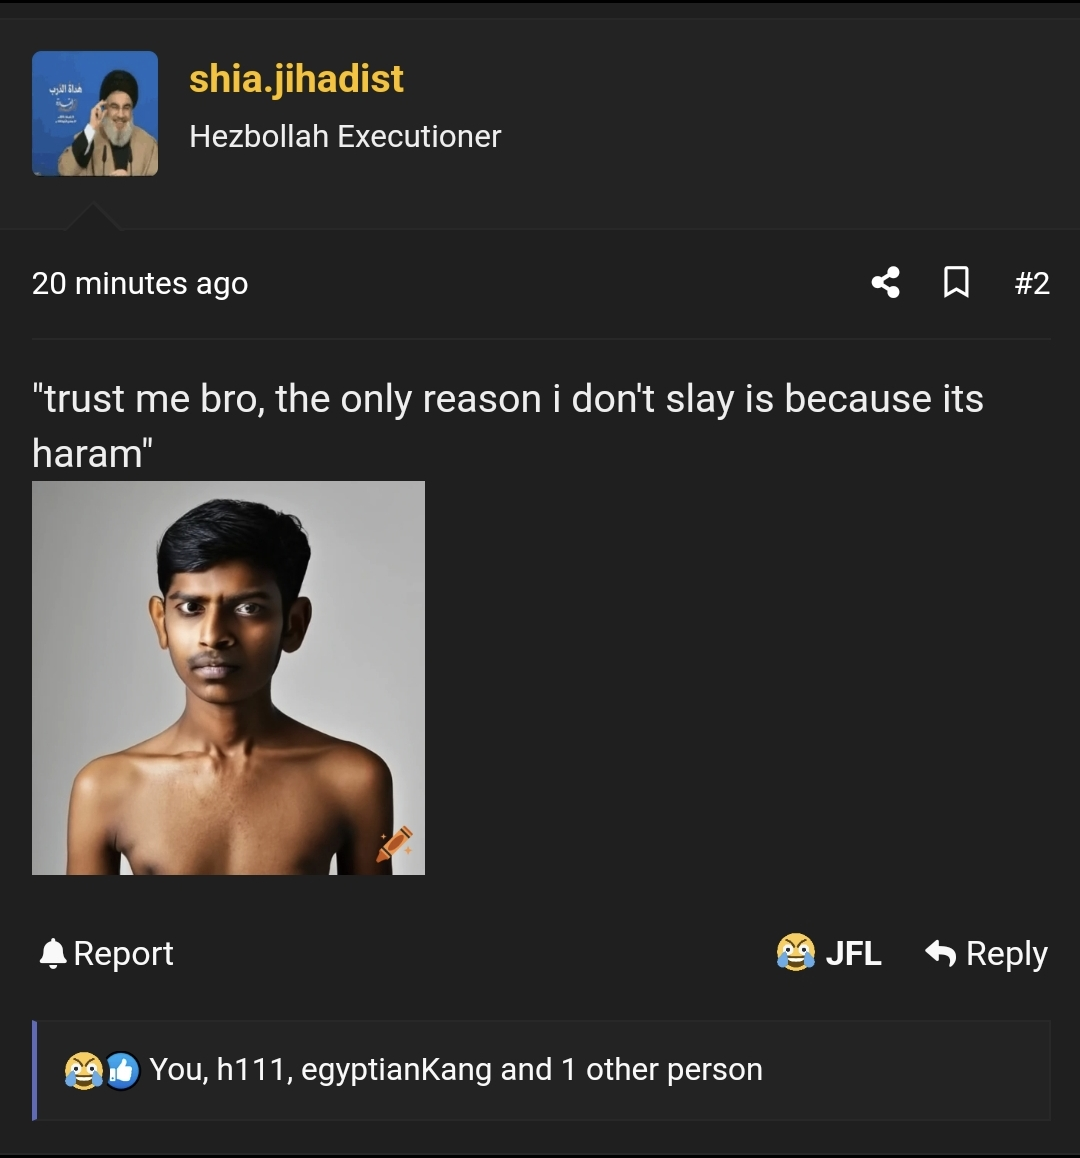1080x1158 pixels.
Task: Click the reply arrow icon
Action: pyautogui.click(x=940, y=953)
